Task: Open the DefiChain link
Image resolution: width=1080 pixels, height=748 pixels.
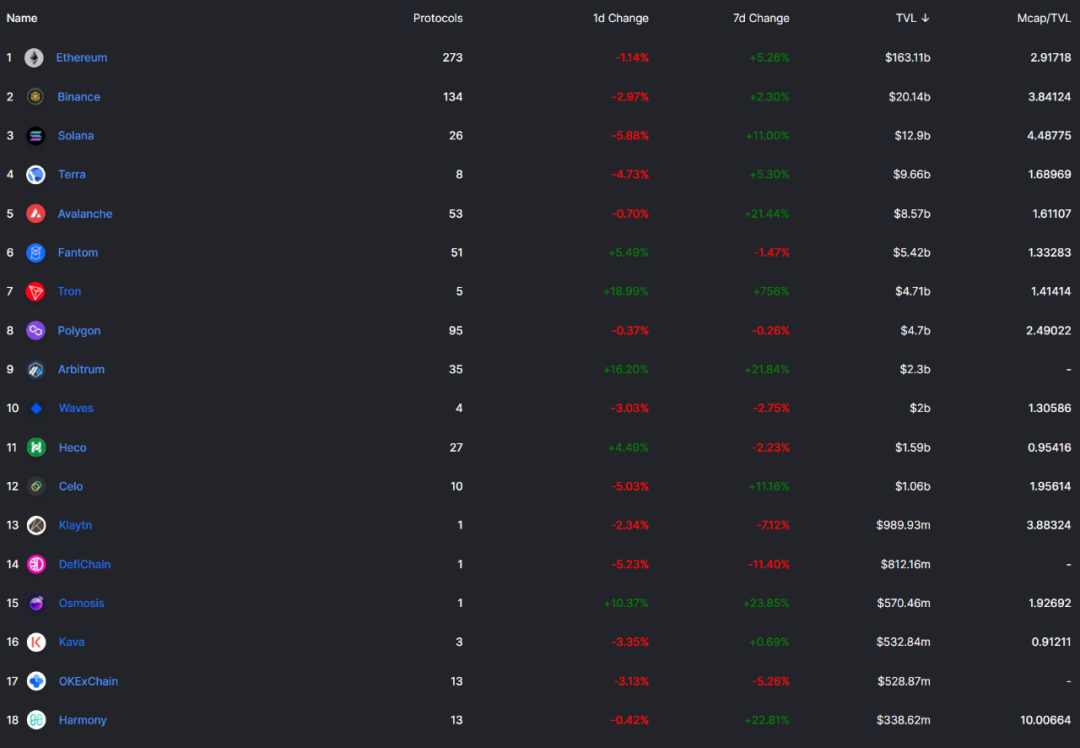Action: pos(85,564)
